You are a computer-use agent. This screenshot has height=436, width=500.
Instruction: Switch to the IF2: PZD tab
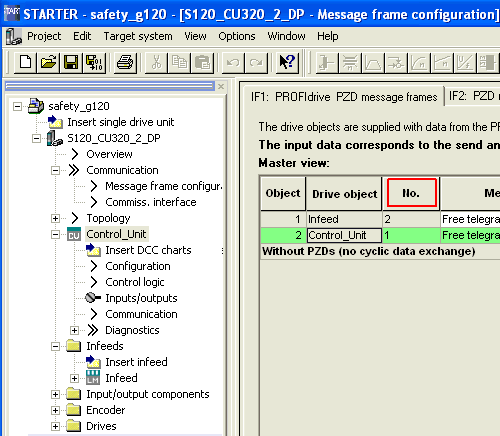tap(472, 96)
